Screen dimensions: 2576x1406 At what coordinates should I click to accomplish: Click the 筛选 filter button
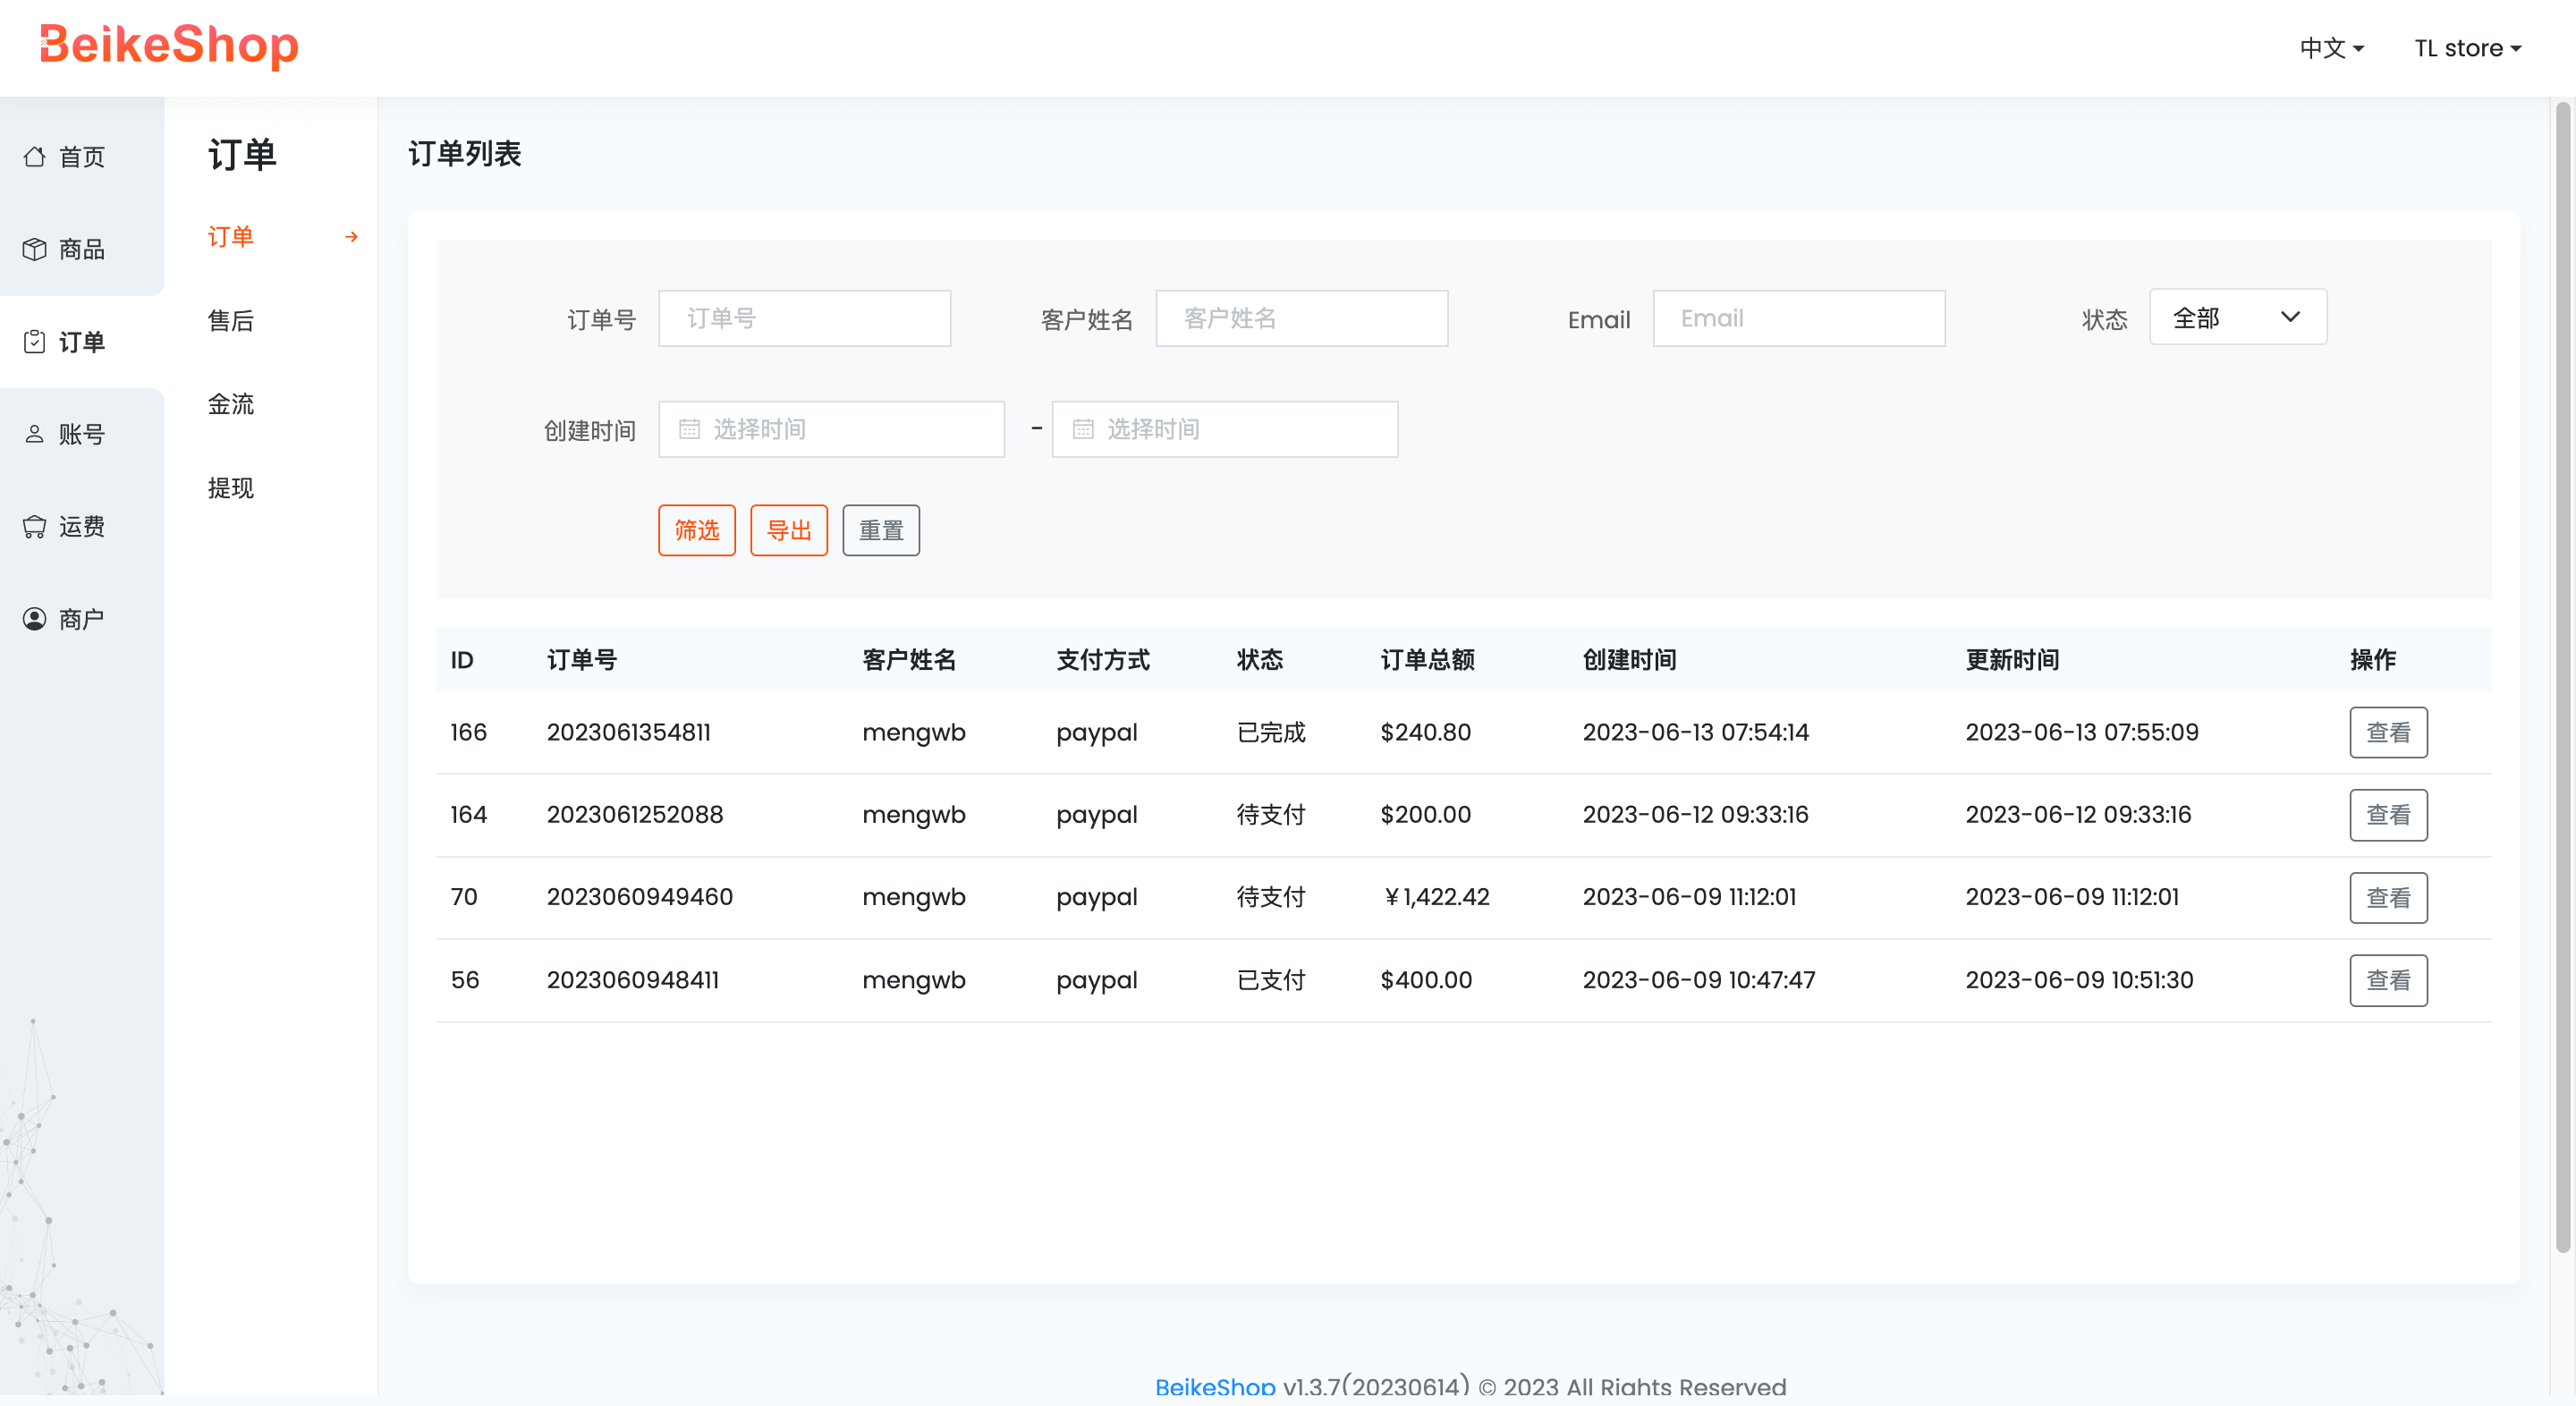tap(696, 530)
